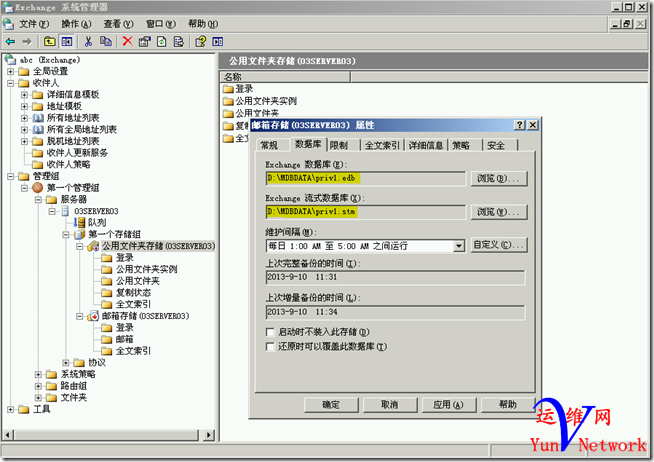This screenshot has width=654, height=462.
Task: Expand the 系统策略 tree node
Action: (x=38, y=374)
